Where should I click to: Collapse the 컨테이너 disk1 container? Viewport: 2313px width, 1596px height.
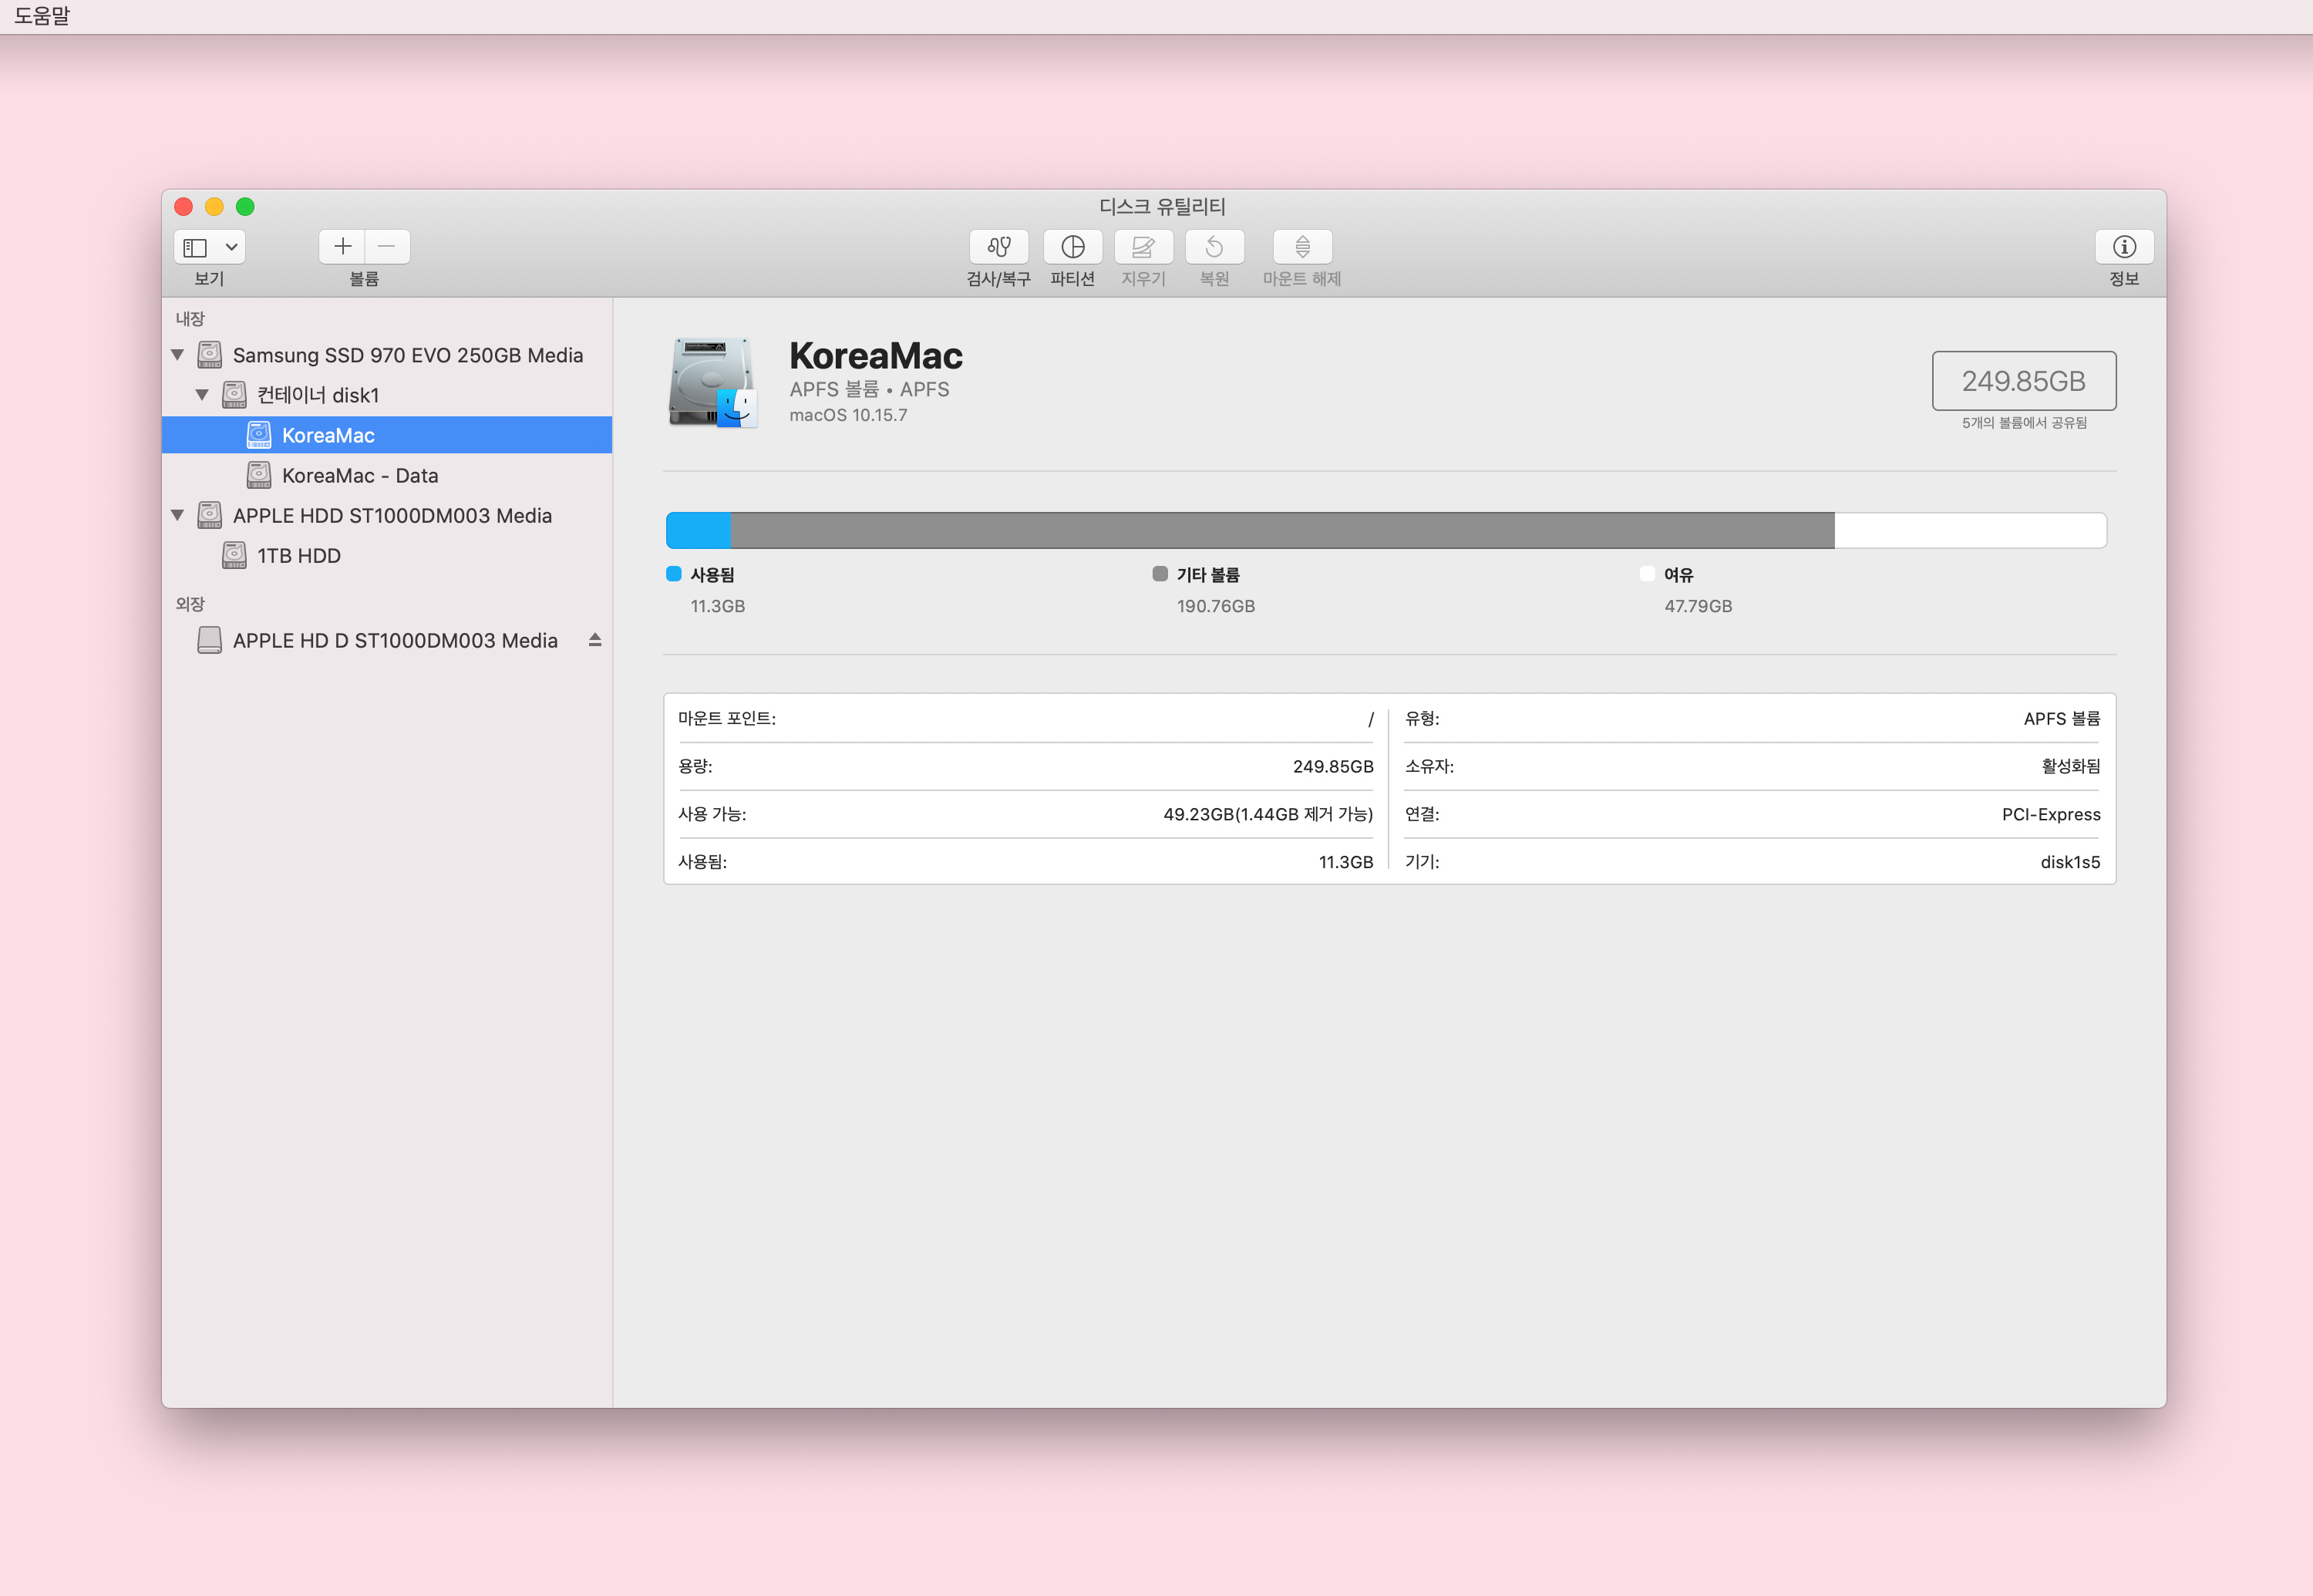tap(202, 395)
